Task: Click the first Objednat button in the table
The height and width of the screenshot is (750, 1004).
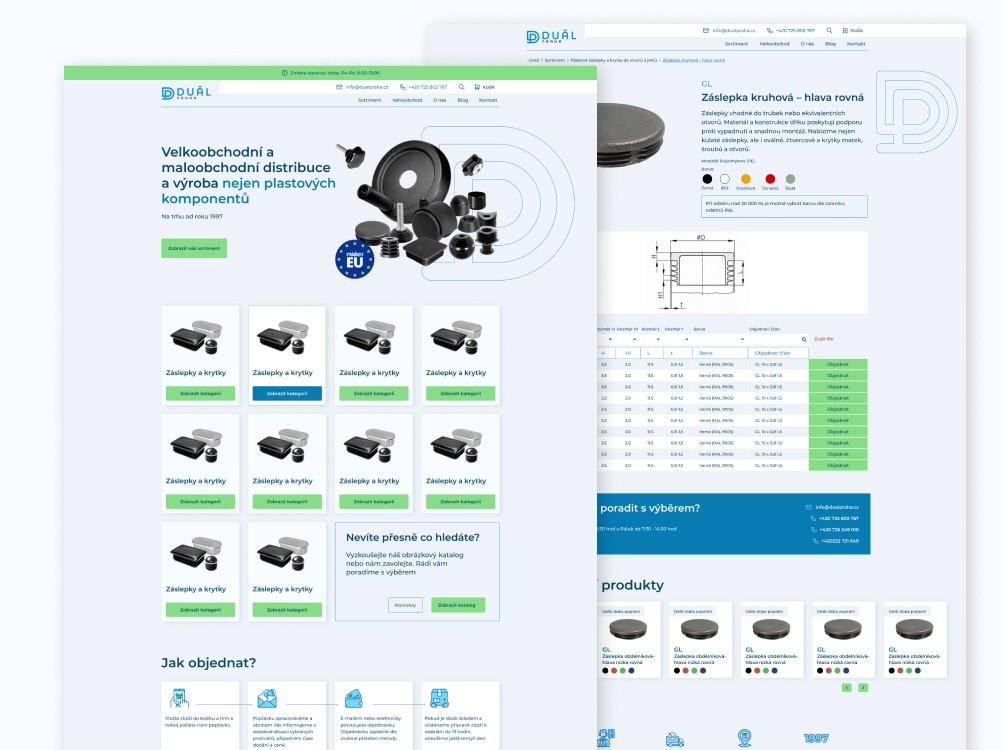Action: click(x=838, y=364)
